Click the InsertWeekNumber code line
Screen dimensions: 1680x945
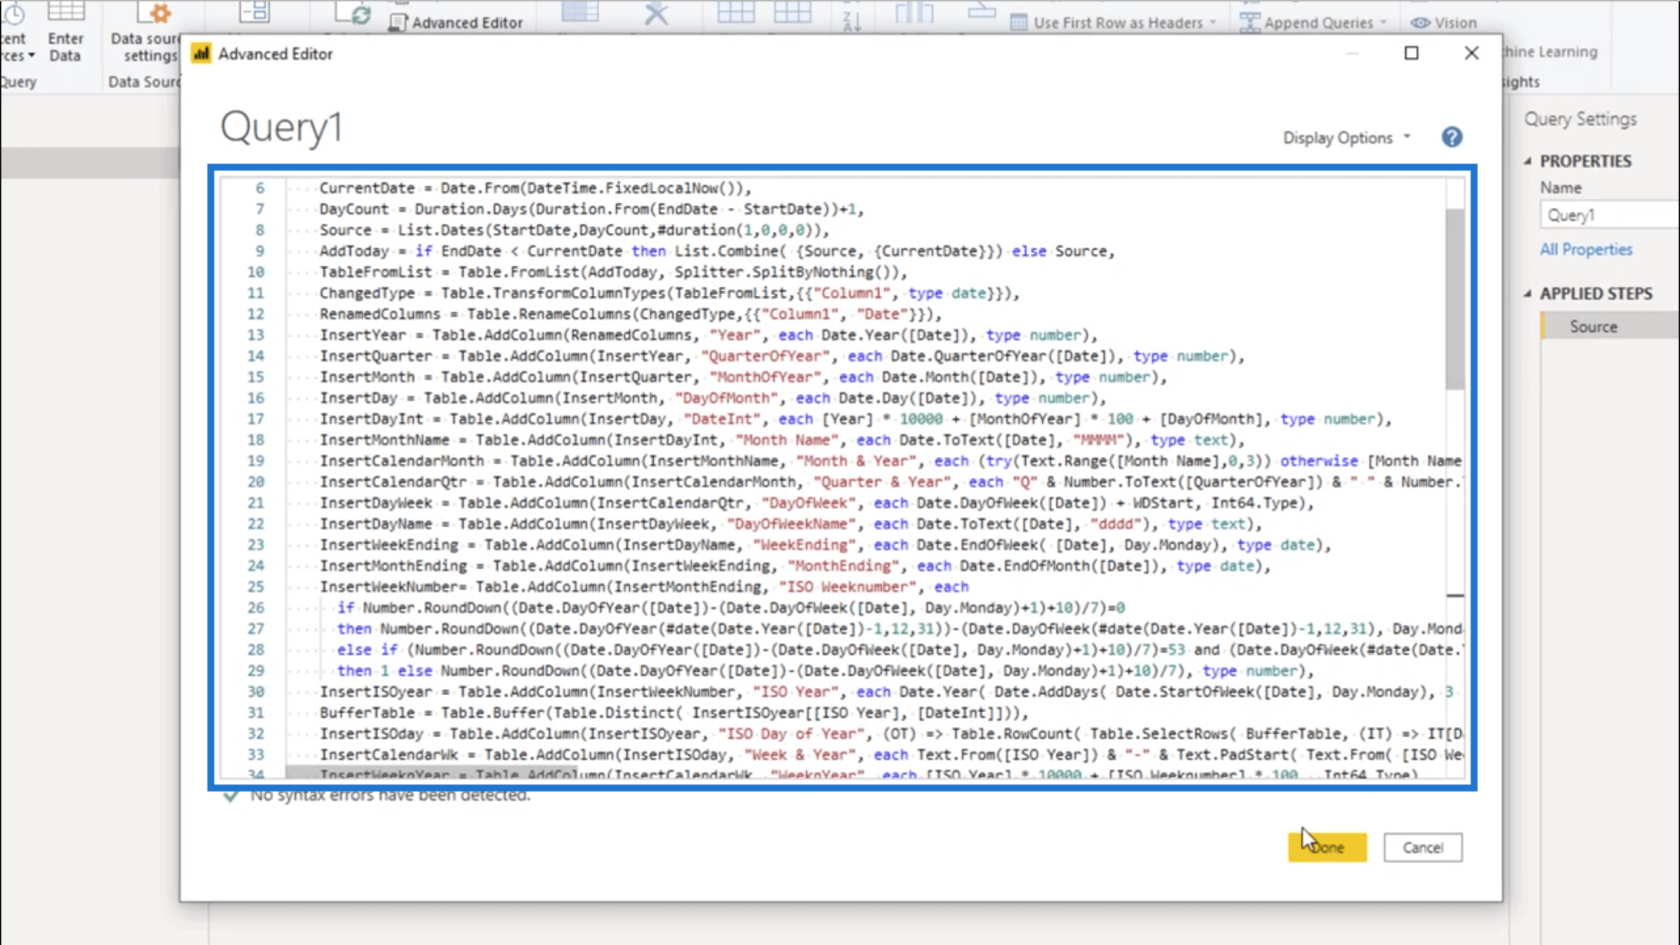pos(644,587)
